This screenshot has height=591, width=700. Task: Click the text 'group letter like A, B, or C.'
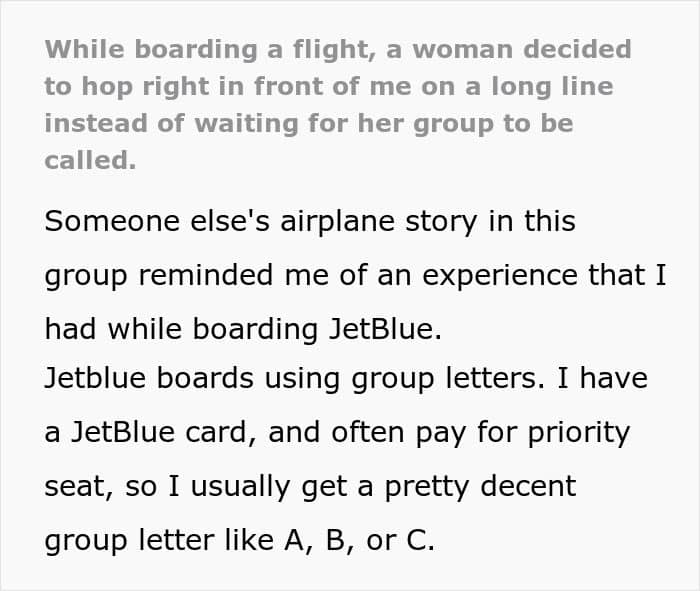pos(239,541)
